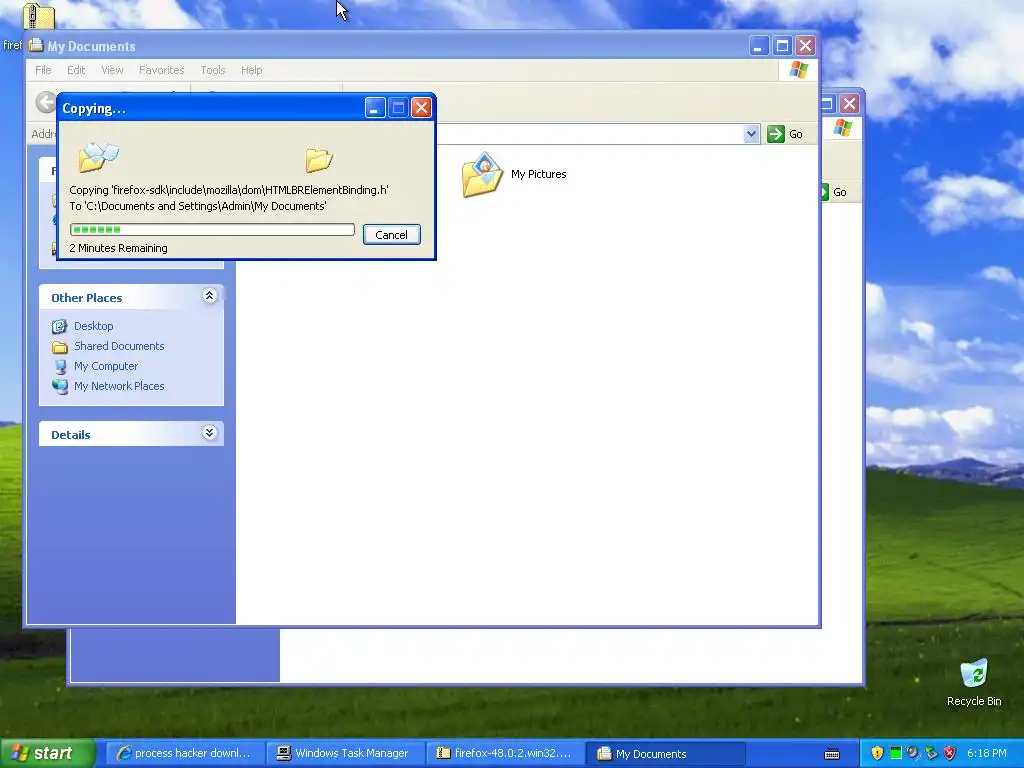Minimize the Copying dialog

tap(375, 108)
